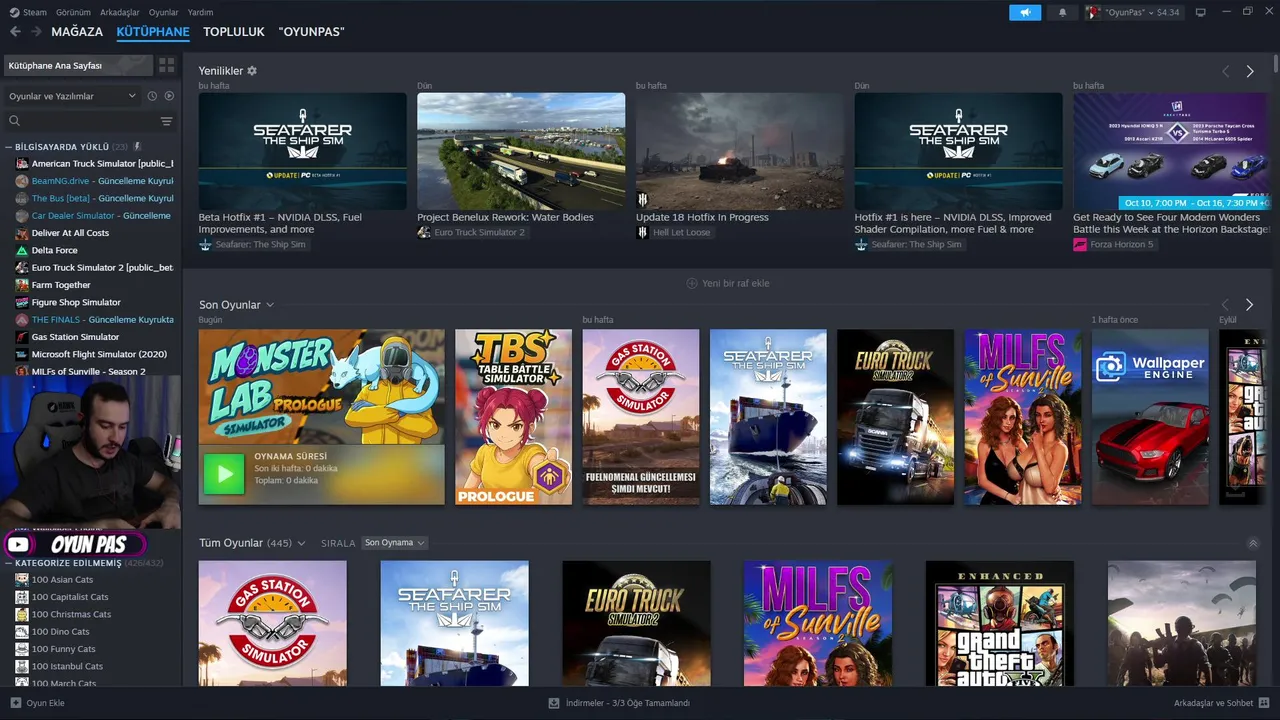Open Update 18 Hotfix news thumbnail
This screenshot has height=720, width=1280.
pyautogui.click(x=740, y=151)
